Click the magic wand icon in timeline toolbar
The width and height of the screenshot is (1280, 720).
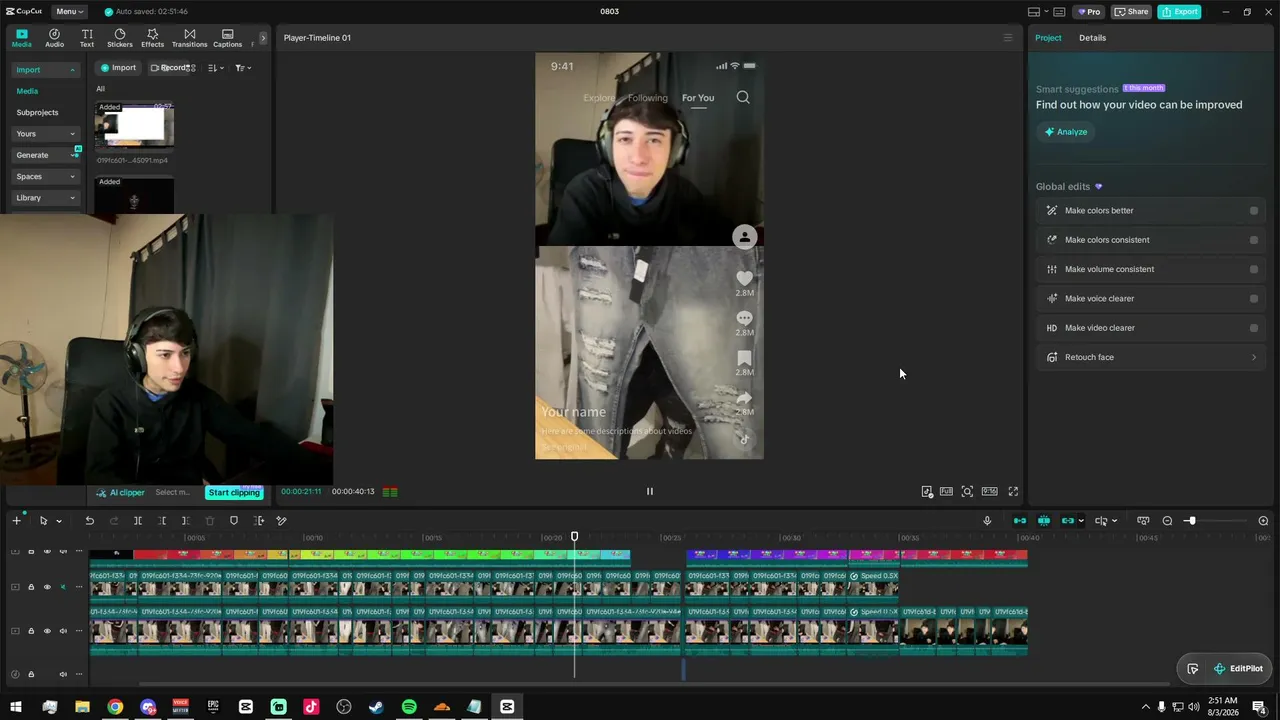tap(282, 521)
